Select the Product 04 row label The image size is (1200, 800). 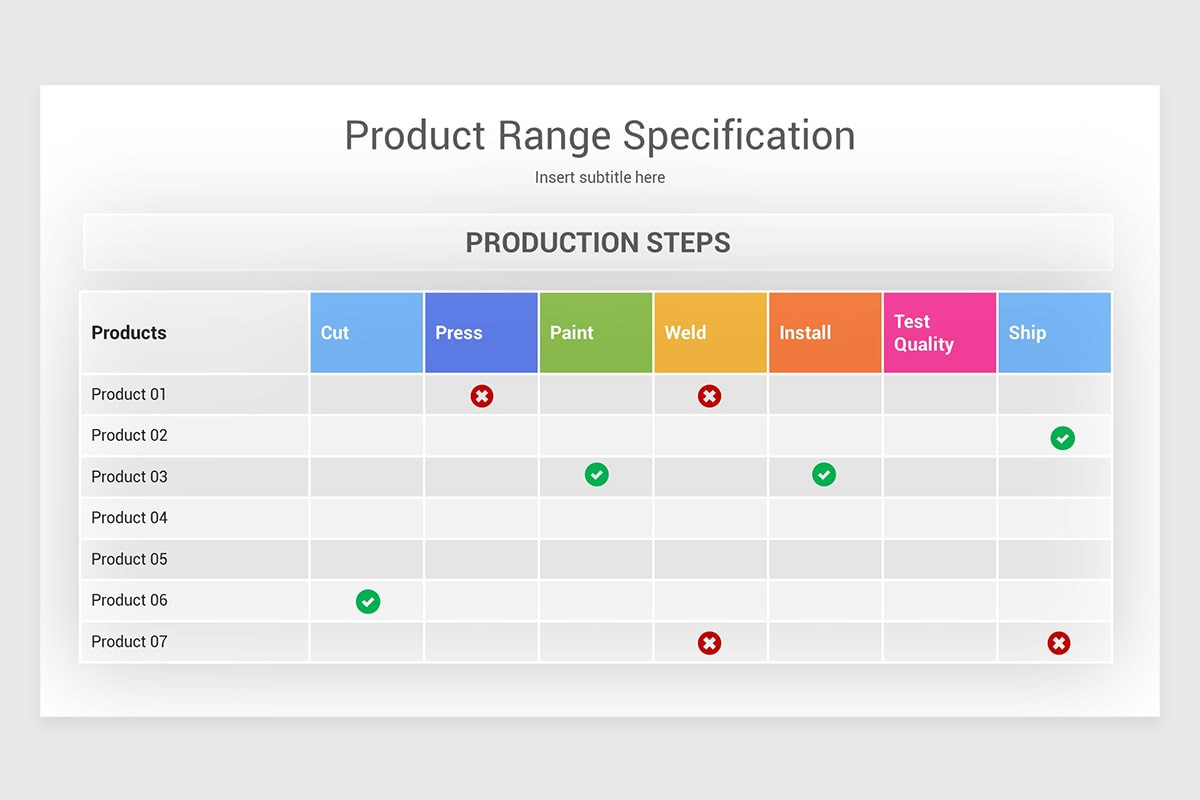click(130, 518)
